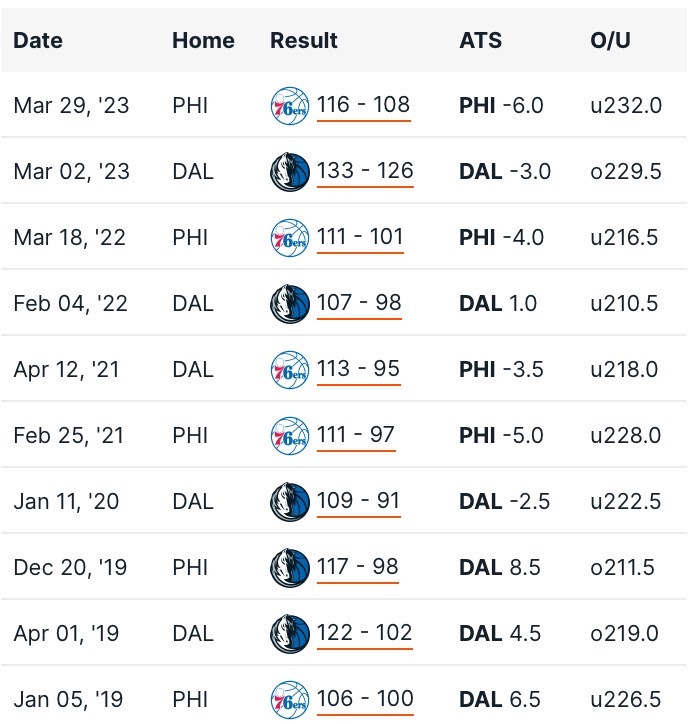Click Mavericks logo in Mar 02, '23 row
693x724 pixels.
289,172
